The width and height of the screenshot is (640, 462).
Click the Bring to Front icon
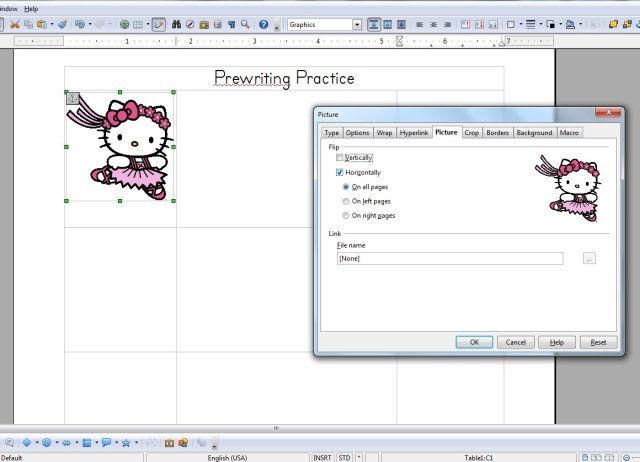(613, 24)
